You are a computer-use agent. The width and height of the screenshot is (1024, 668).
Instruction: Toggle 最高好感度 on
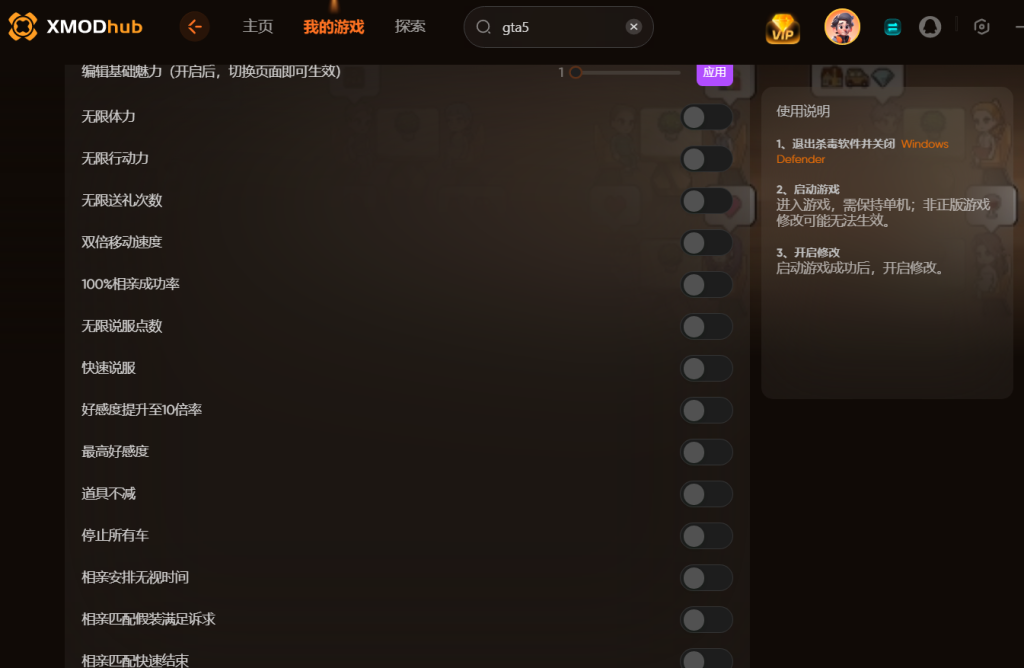tap(707, 452)
